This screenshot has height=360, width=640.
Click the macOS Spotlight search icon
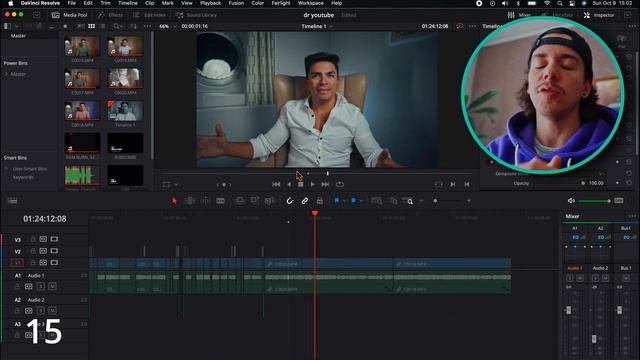click(x=560, y=3)
